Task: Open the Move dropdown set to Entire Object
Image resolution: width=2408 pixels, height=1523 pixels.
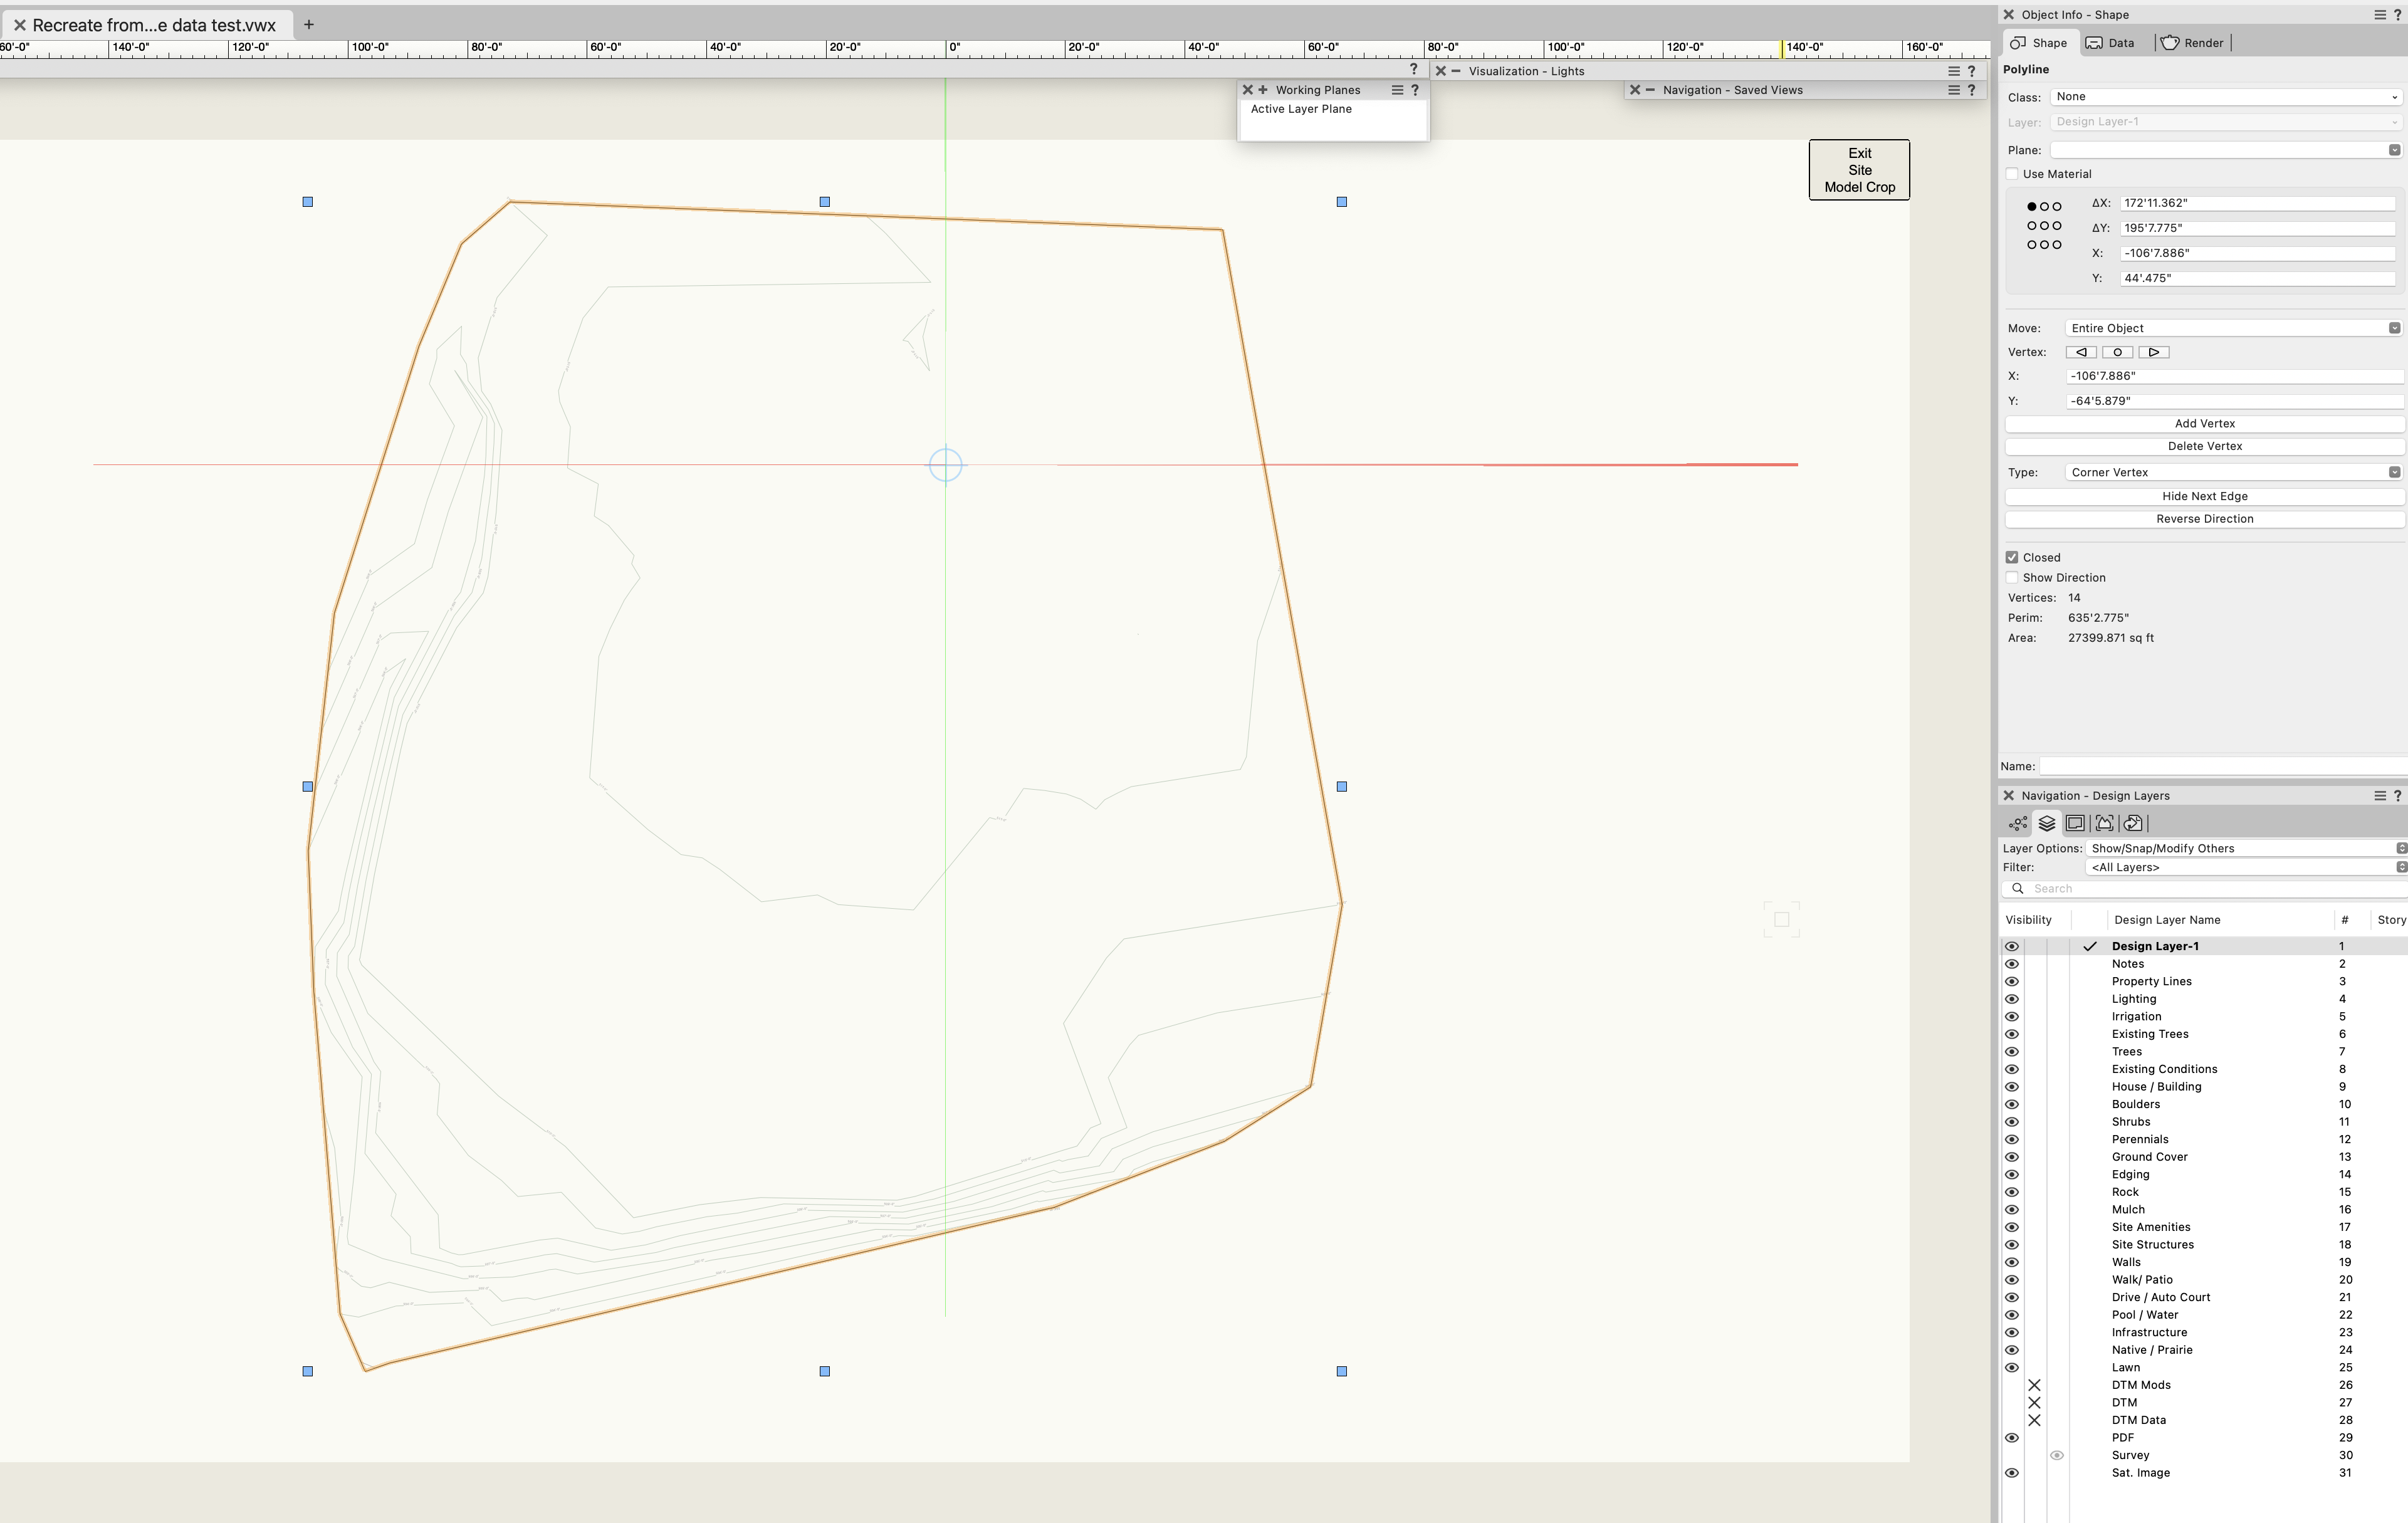Action: tap(2233, 328)
